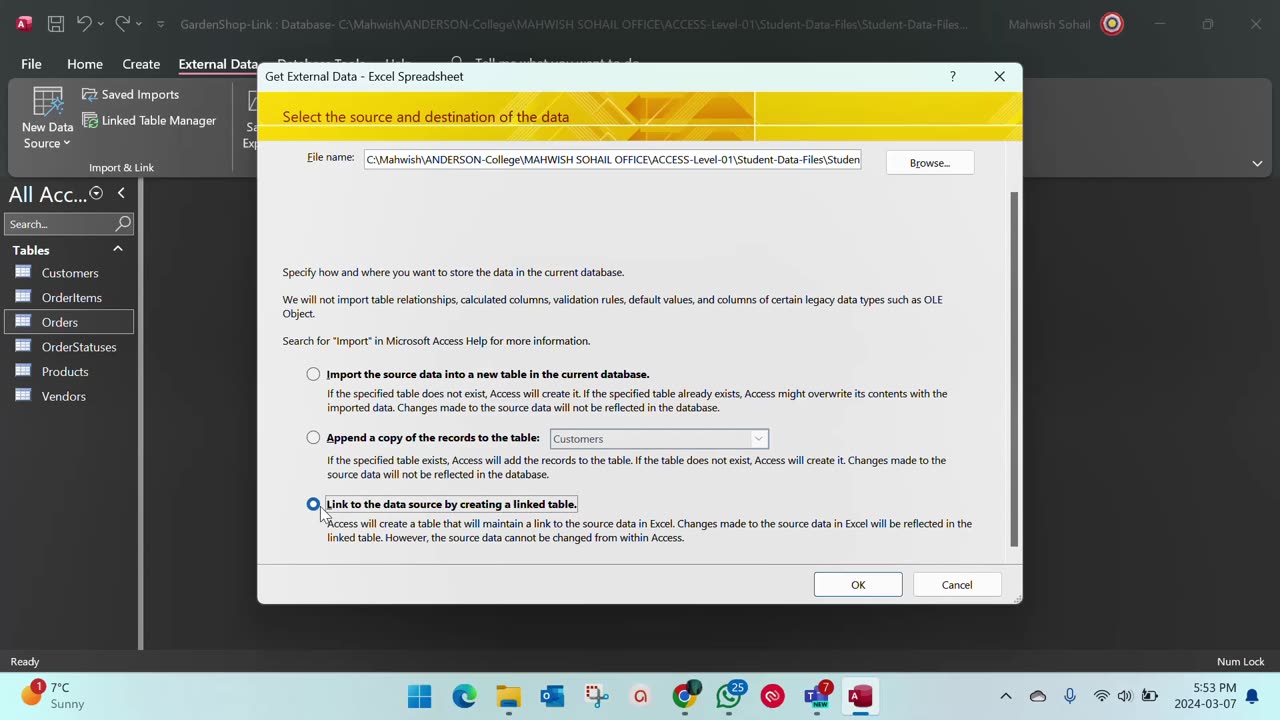The width and height of the screenshot is (1280, 720).
Task: Click the search magnifier icon
Action: click(x=123, y=224)
